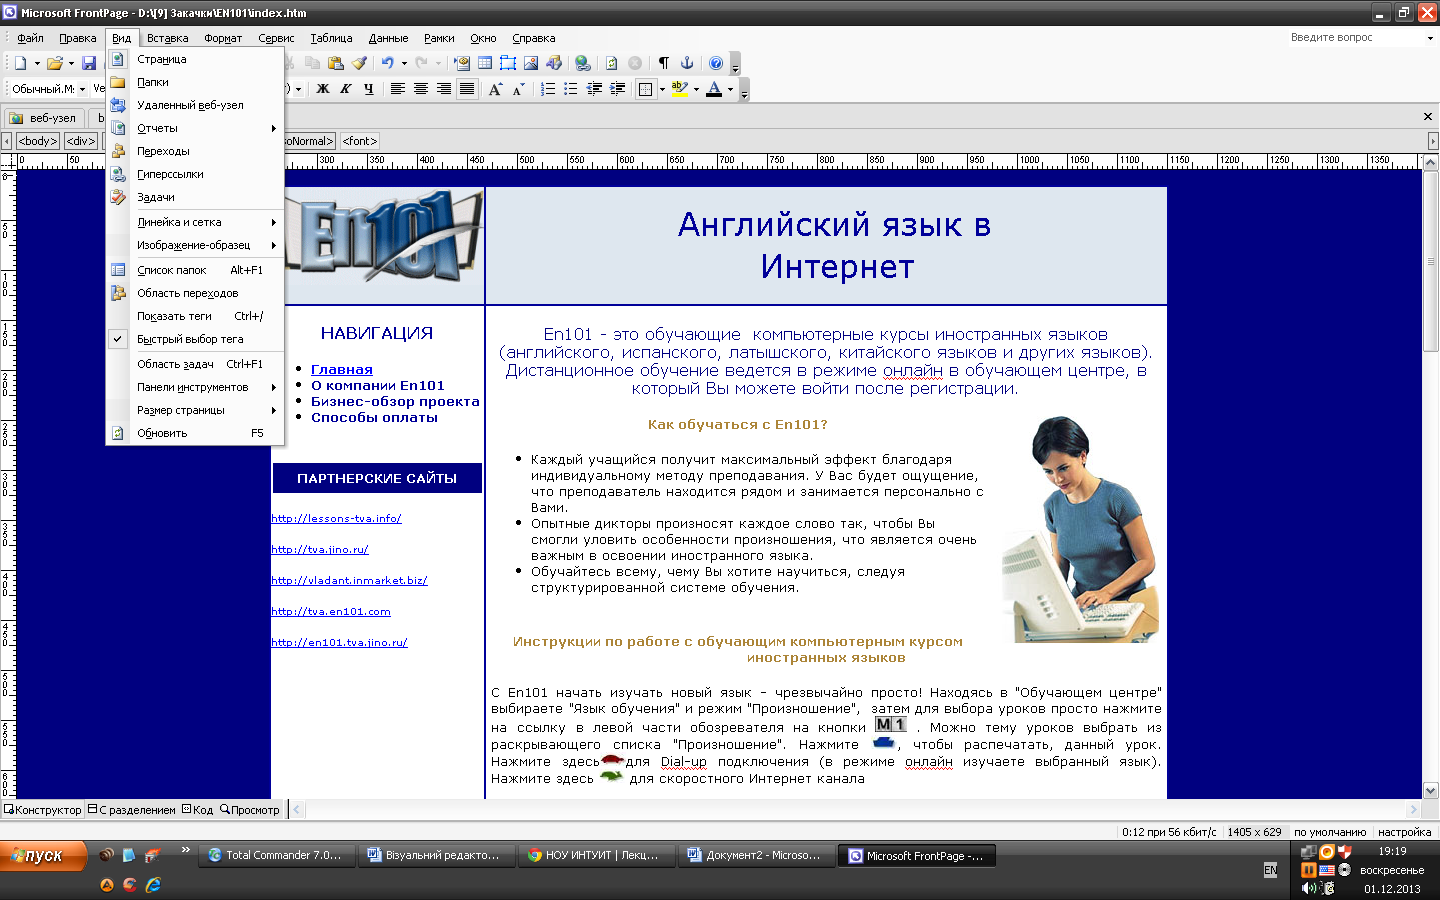The image size is (1440, 900).
Task: Switch to 'Код' view mode
Action: click(x=197, y=810)
